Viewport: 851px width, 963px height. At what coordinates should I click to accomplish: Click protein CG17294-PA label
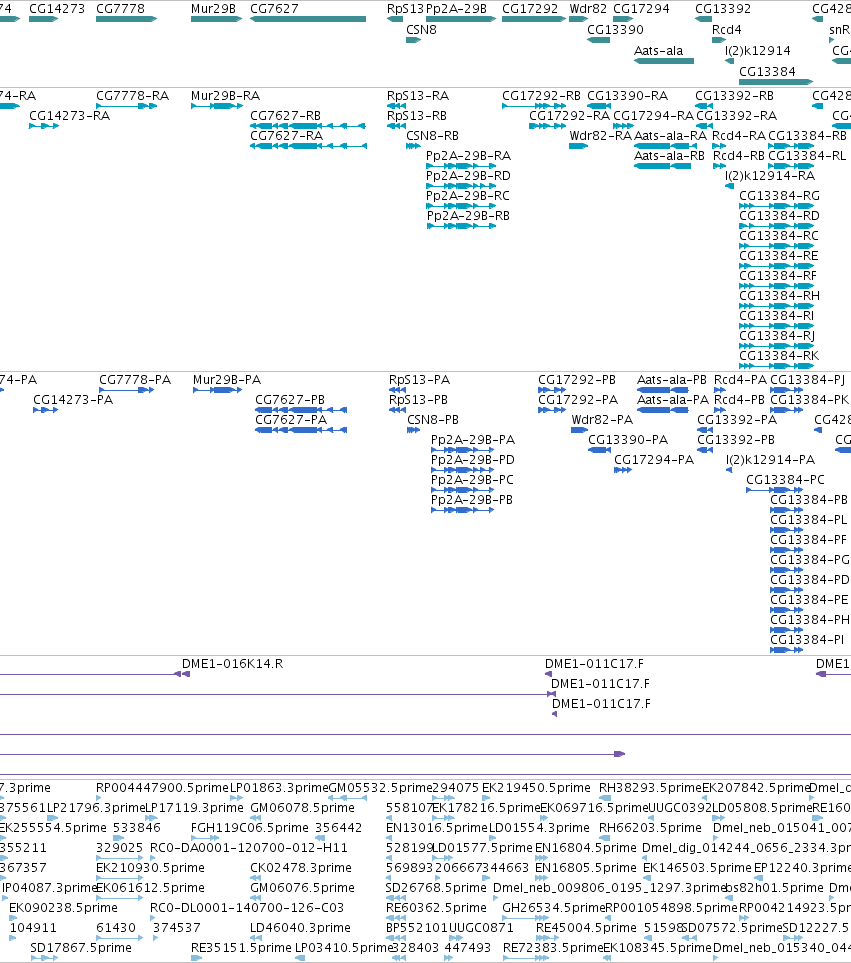coord(654,459)
